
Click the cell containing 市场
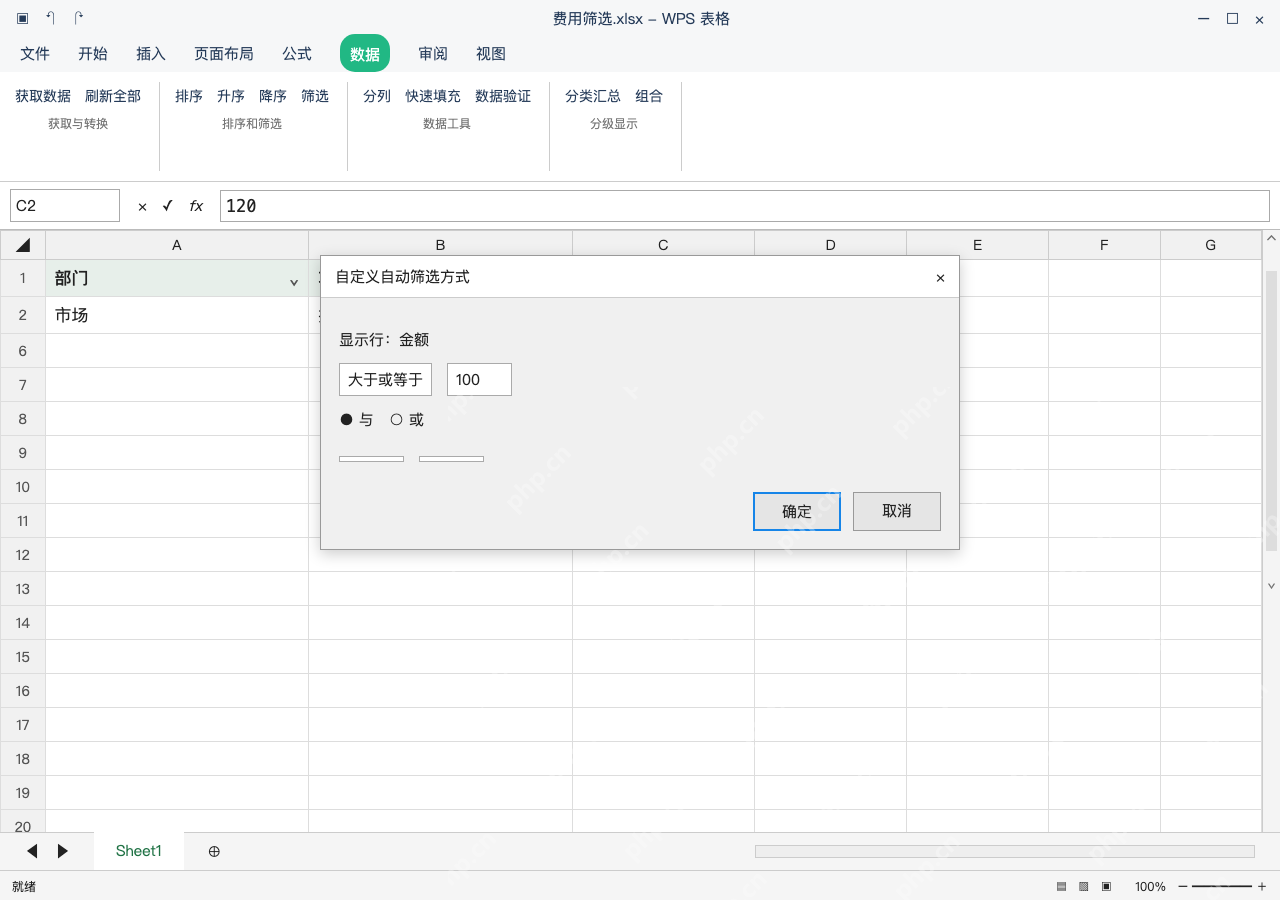click(x=177, y=315)
